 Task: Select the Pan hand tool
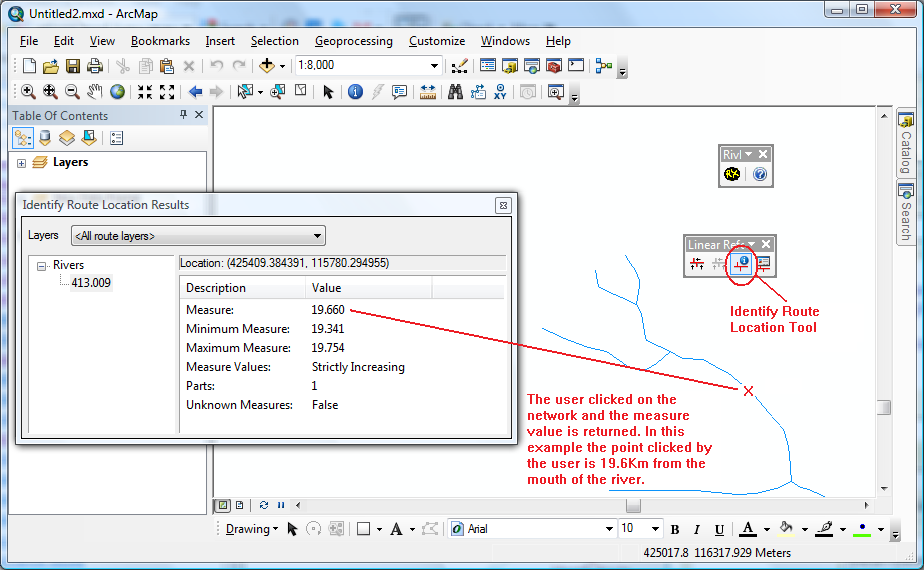coord(94,92)
